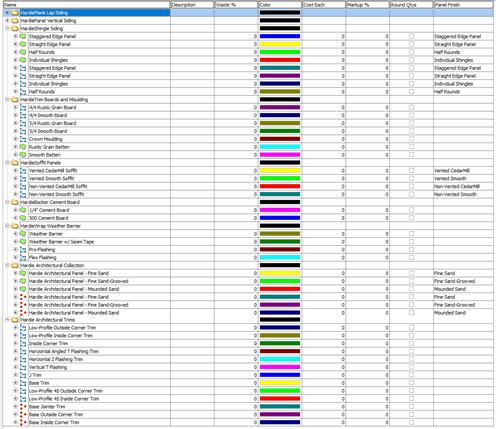Click the HardiePanel Vertical Siding folder icon

click(x=15, y=21)
